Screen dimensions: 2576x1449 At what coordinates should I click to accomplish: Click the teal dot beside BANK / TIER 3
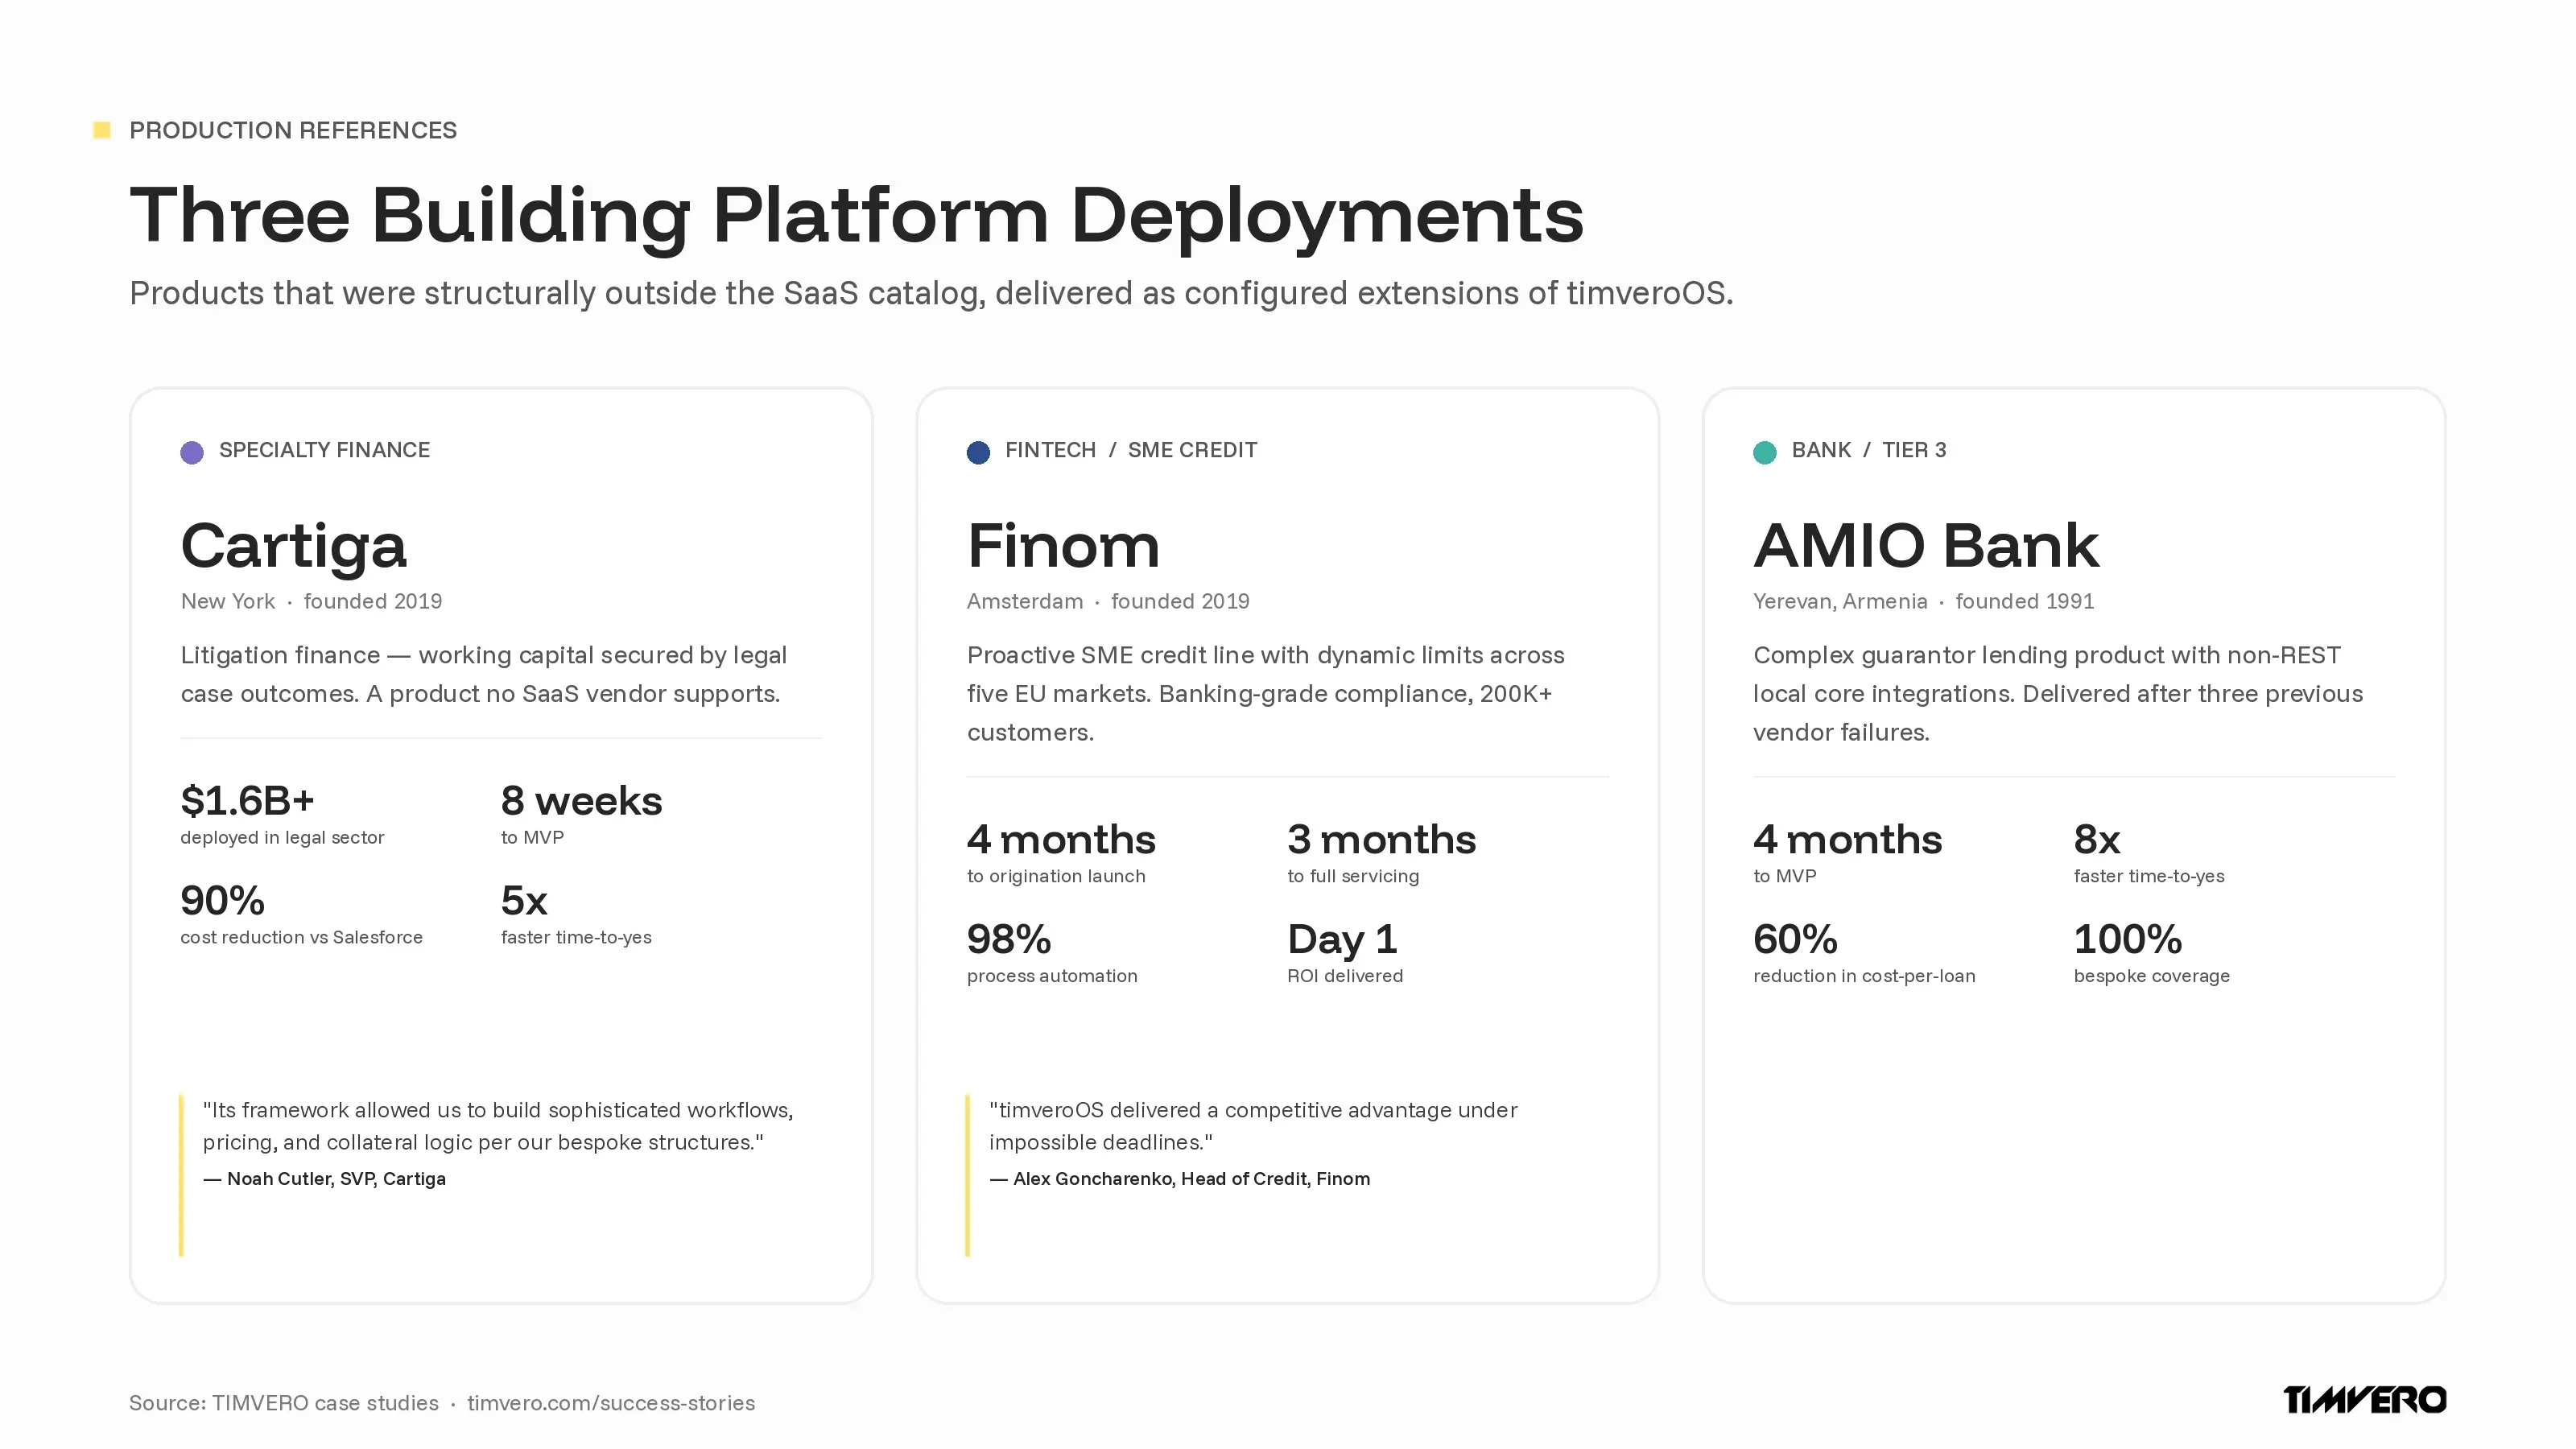click(1765, 452)
